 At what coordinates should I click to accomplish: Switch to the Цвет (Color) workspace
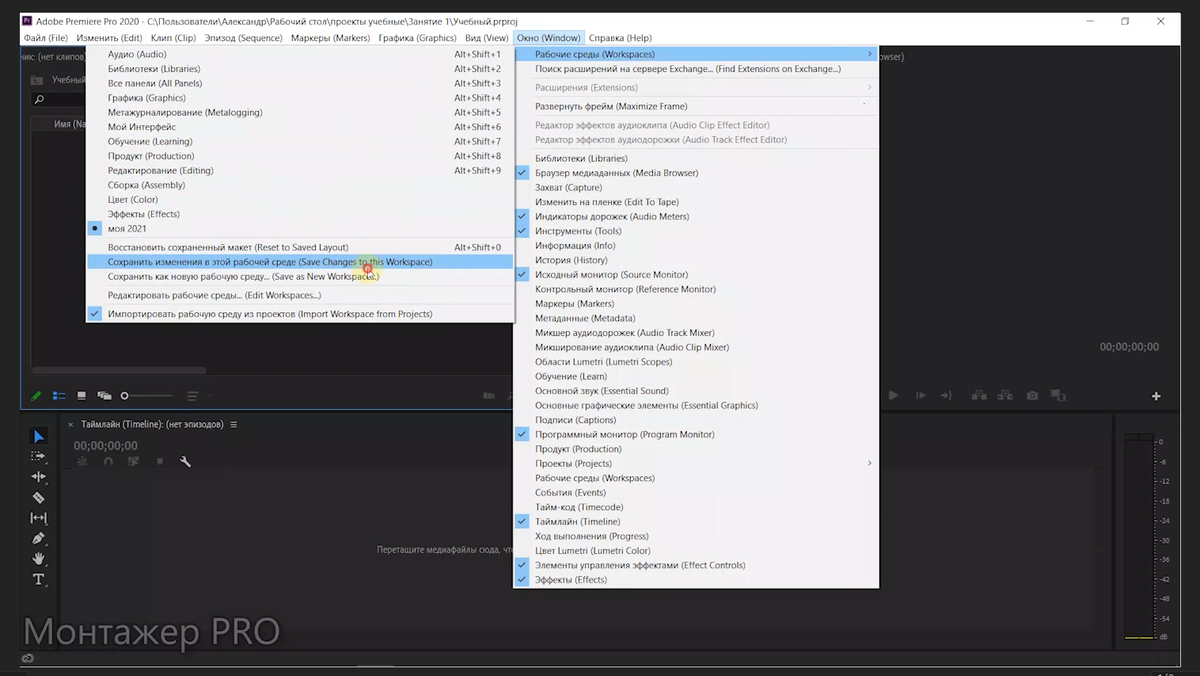pyautogui.click(x=299, y=199)
